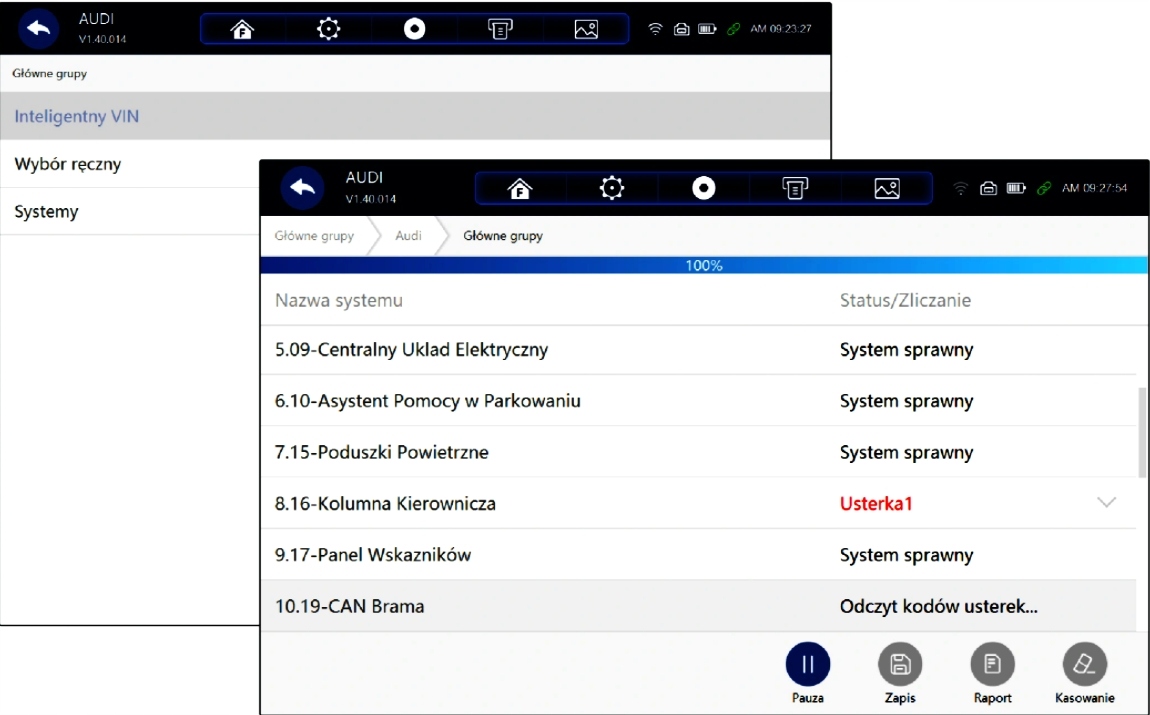This screenshot has width=1150, height=715.
Task: Go back using arrow in front scan window
Action: pos(302,188)
